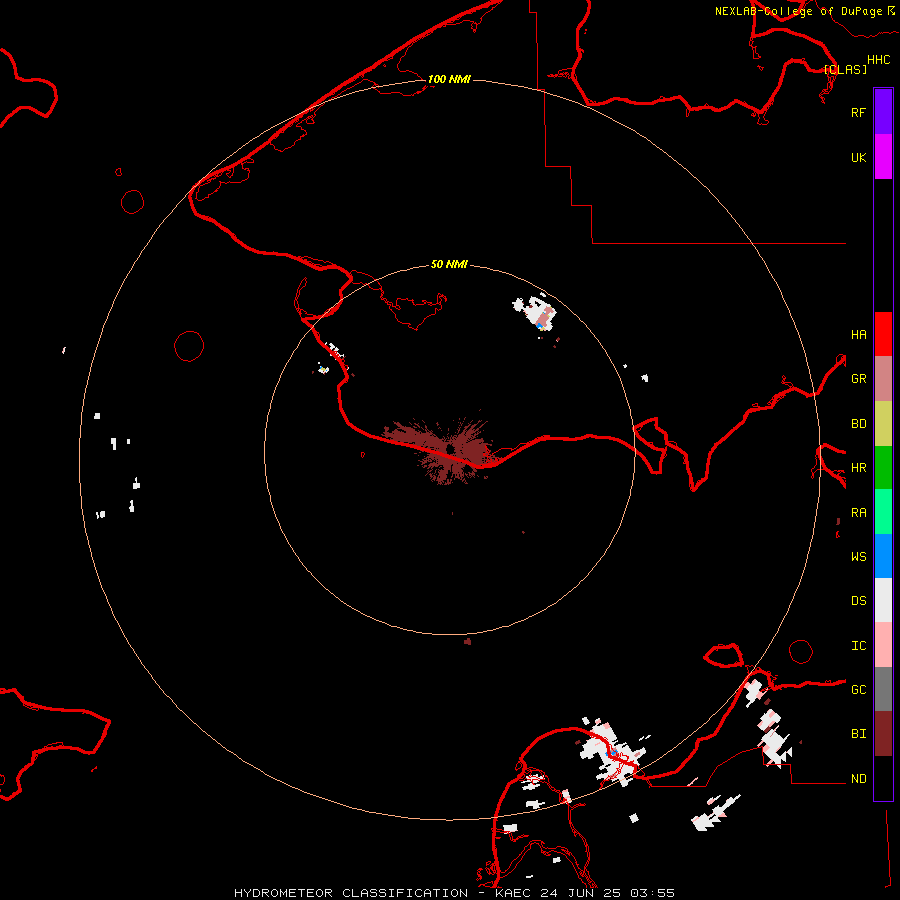The height and width of the screenshot is (900, 900).
Task: Click the "BD" legend label
Action: [858, 423]
